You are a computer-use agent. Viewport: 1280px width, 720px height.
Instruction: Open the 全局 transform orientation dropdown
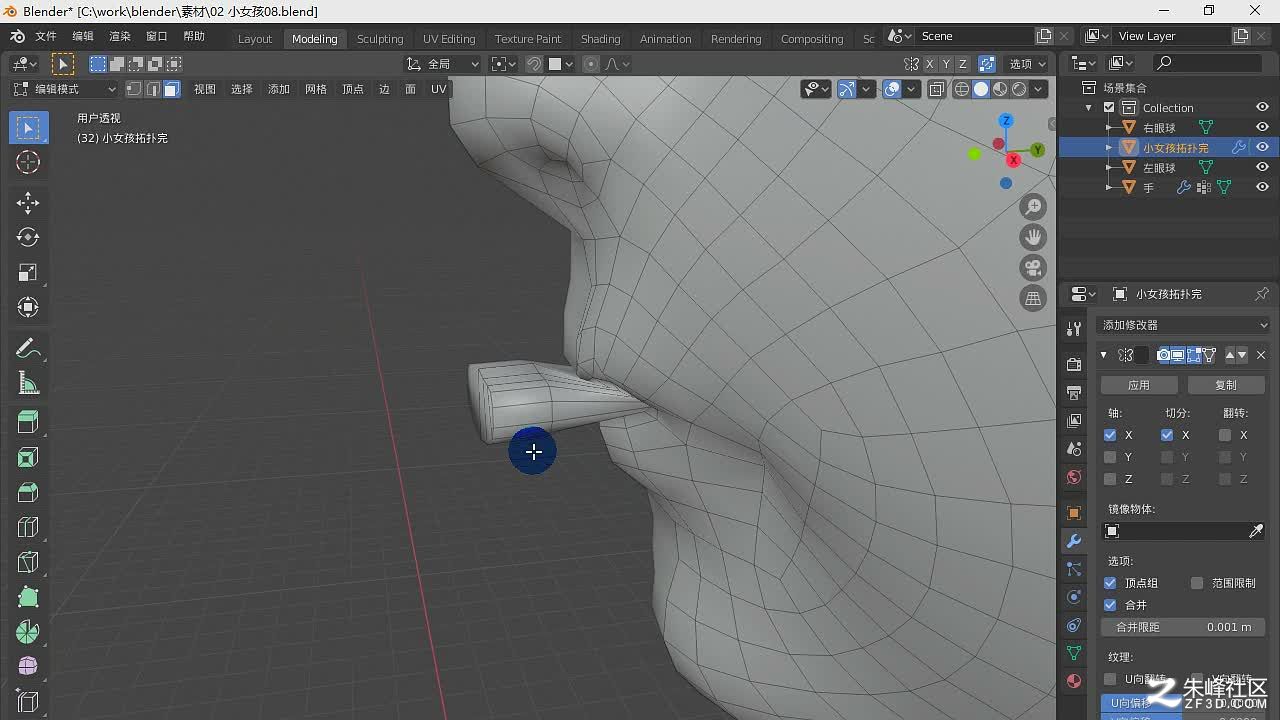click(x=443, y=64)
